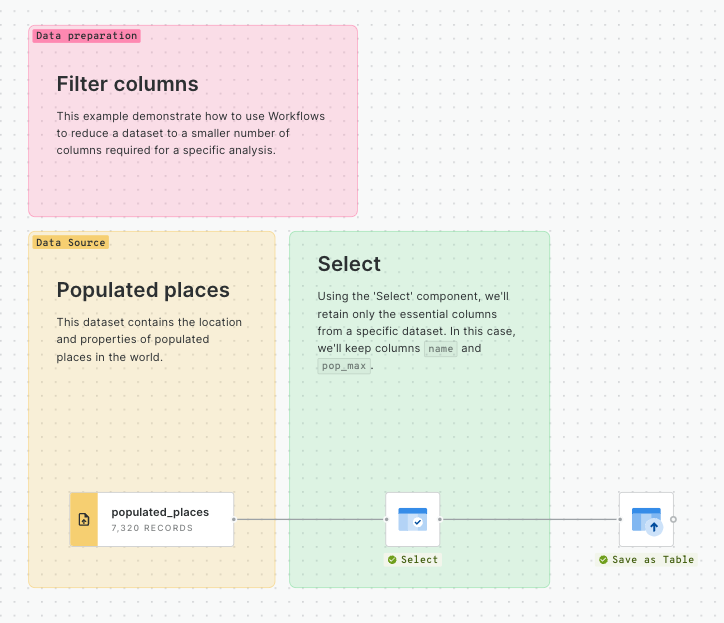Click the green Select note heading
This screenshot has width=724, height=623.
pos(349,264)
